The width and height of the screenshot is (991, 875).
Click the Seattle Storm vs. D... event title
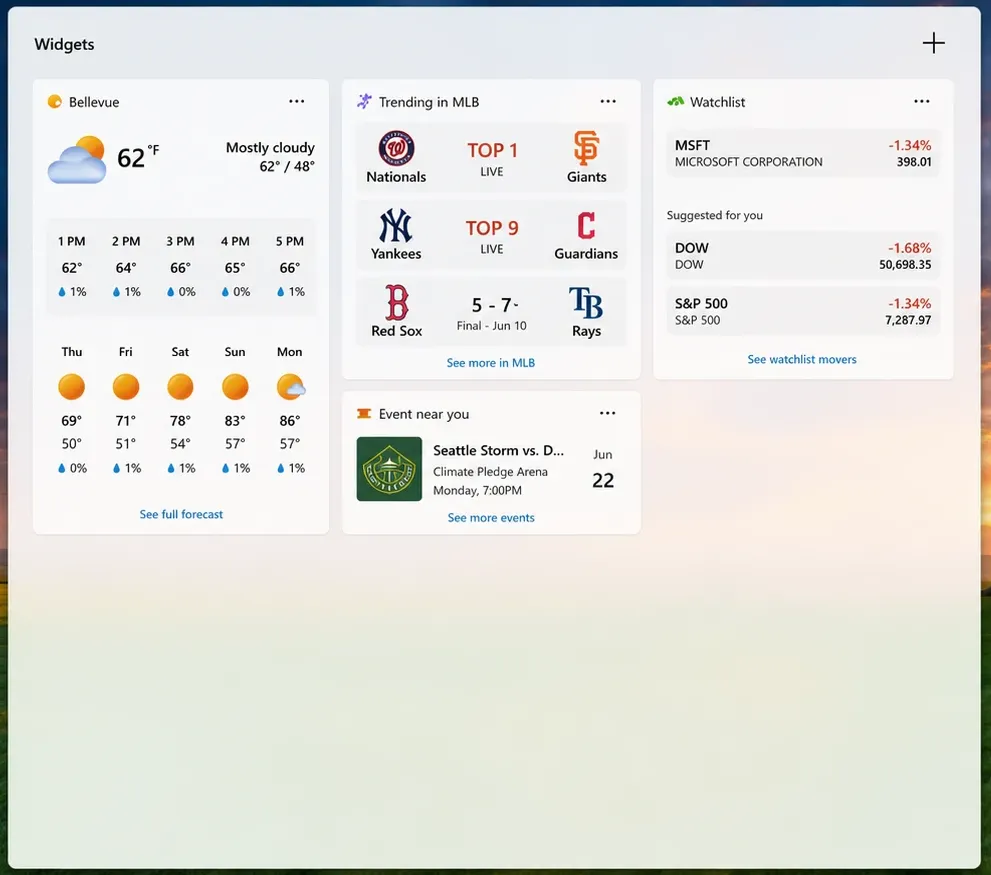pyautogui.click(x=498, y=450)
